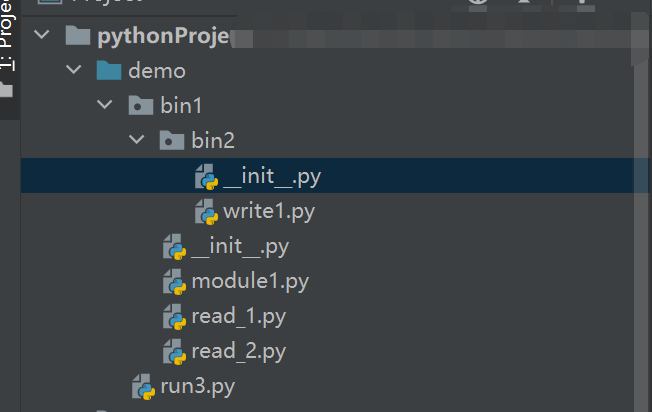
Task: Click the Python icon beside run3.py
Action: (143, 386)
